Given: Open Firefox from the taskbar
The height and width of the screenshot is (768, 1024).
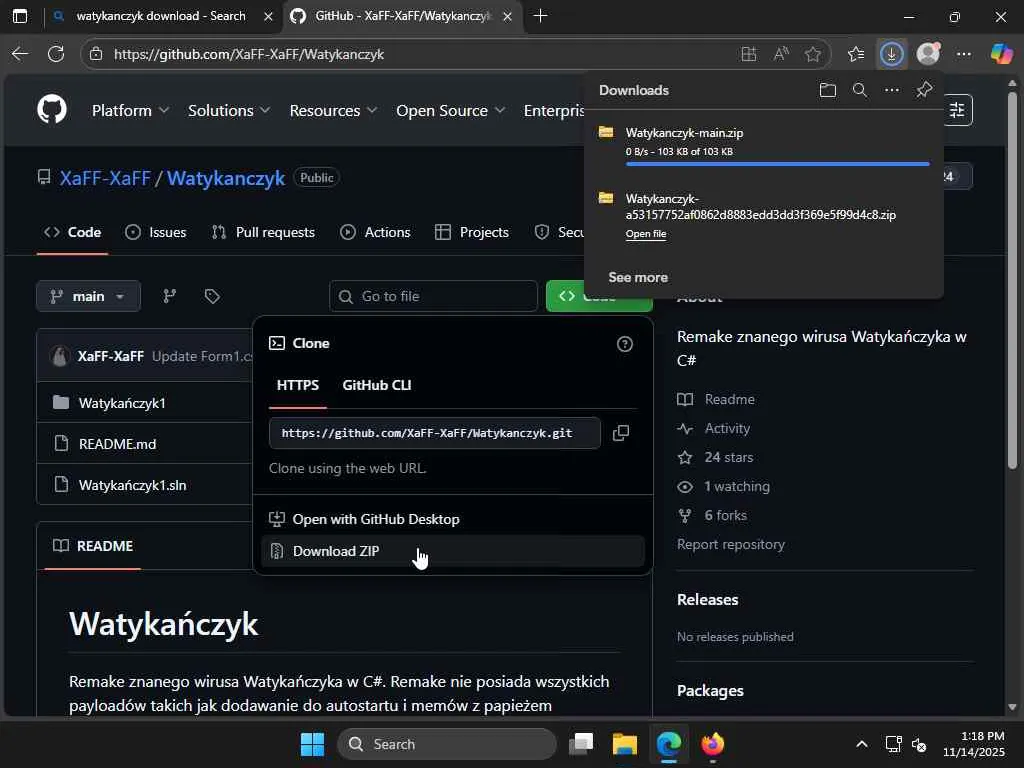Looking at the screenshot, I should pyautogui.click(x=712, y=744).
